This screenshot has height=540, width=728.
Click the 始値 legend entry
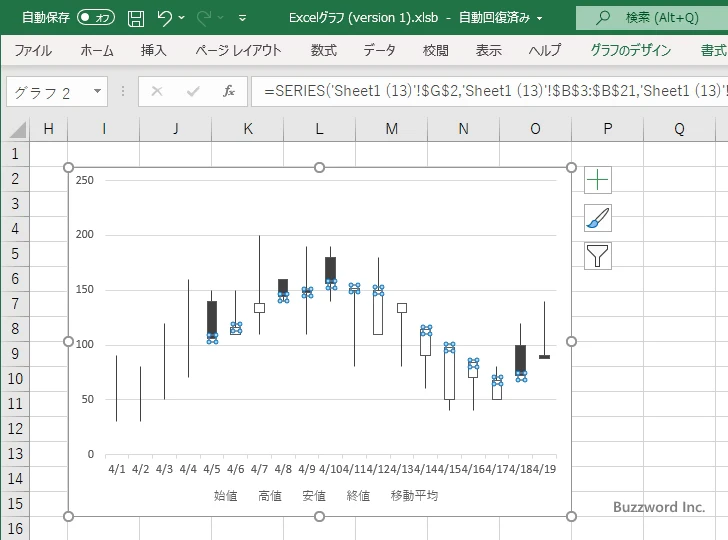pyautogui.click(x=226, y=496)
